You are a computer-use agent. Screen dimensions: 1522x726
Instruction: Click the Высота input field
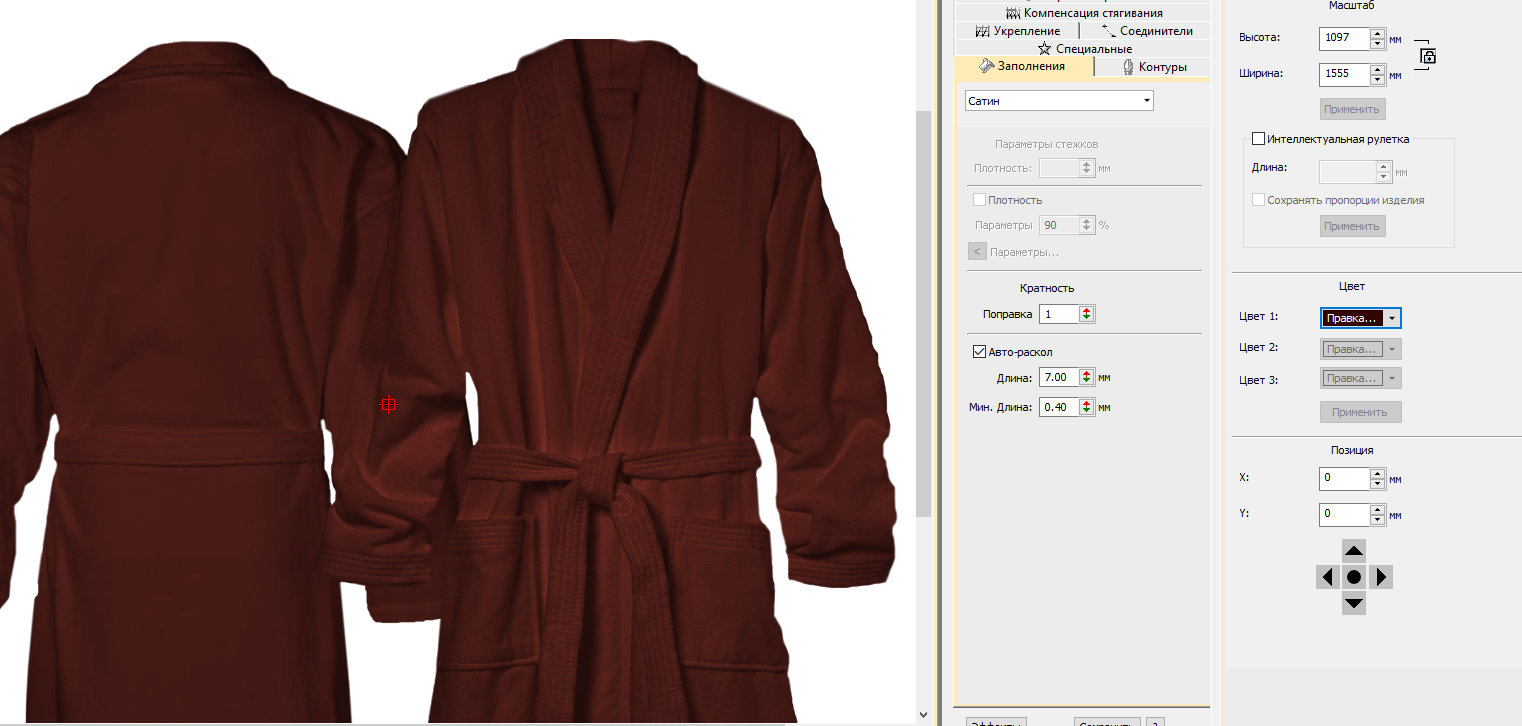click(x=1343, y=38)
